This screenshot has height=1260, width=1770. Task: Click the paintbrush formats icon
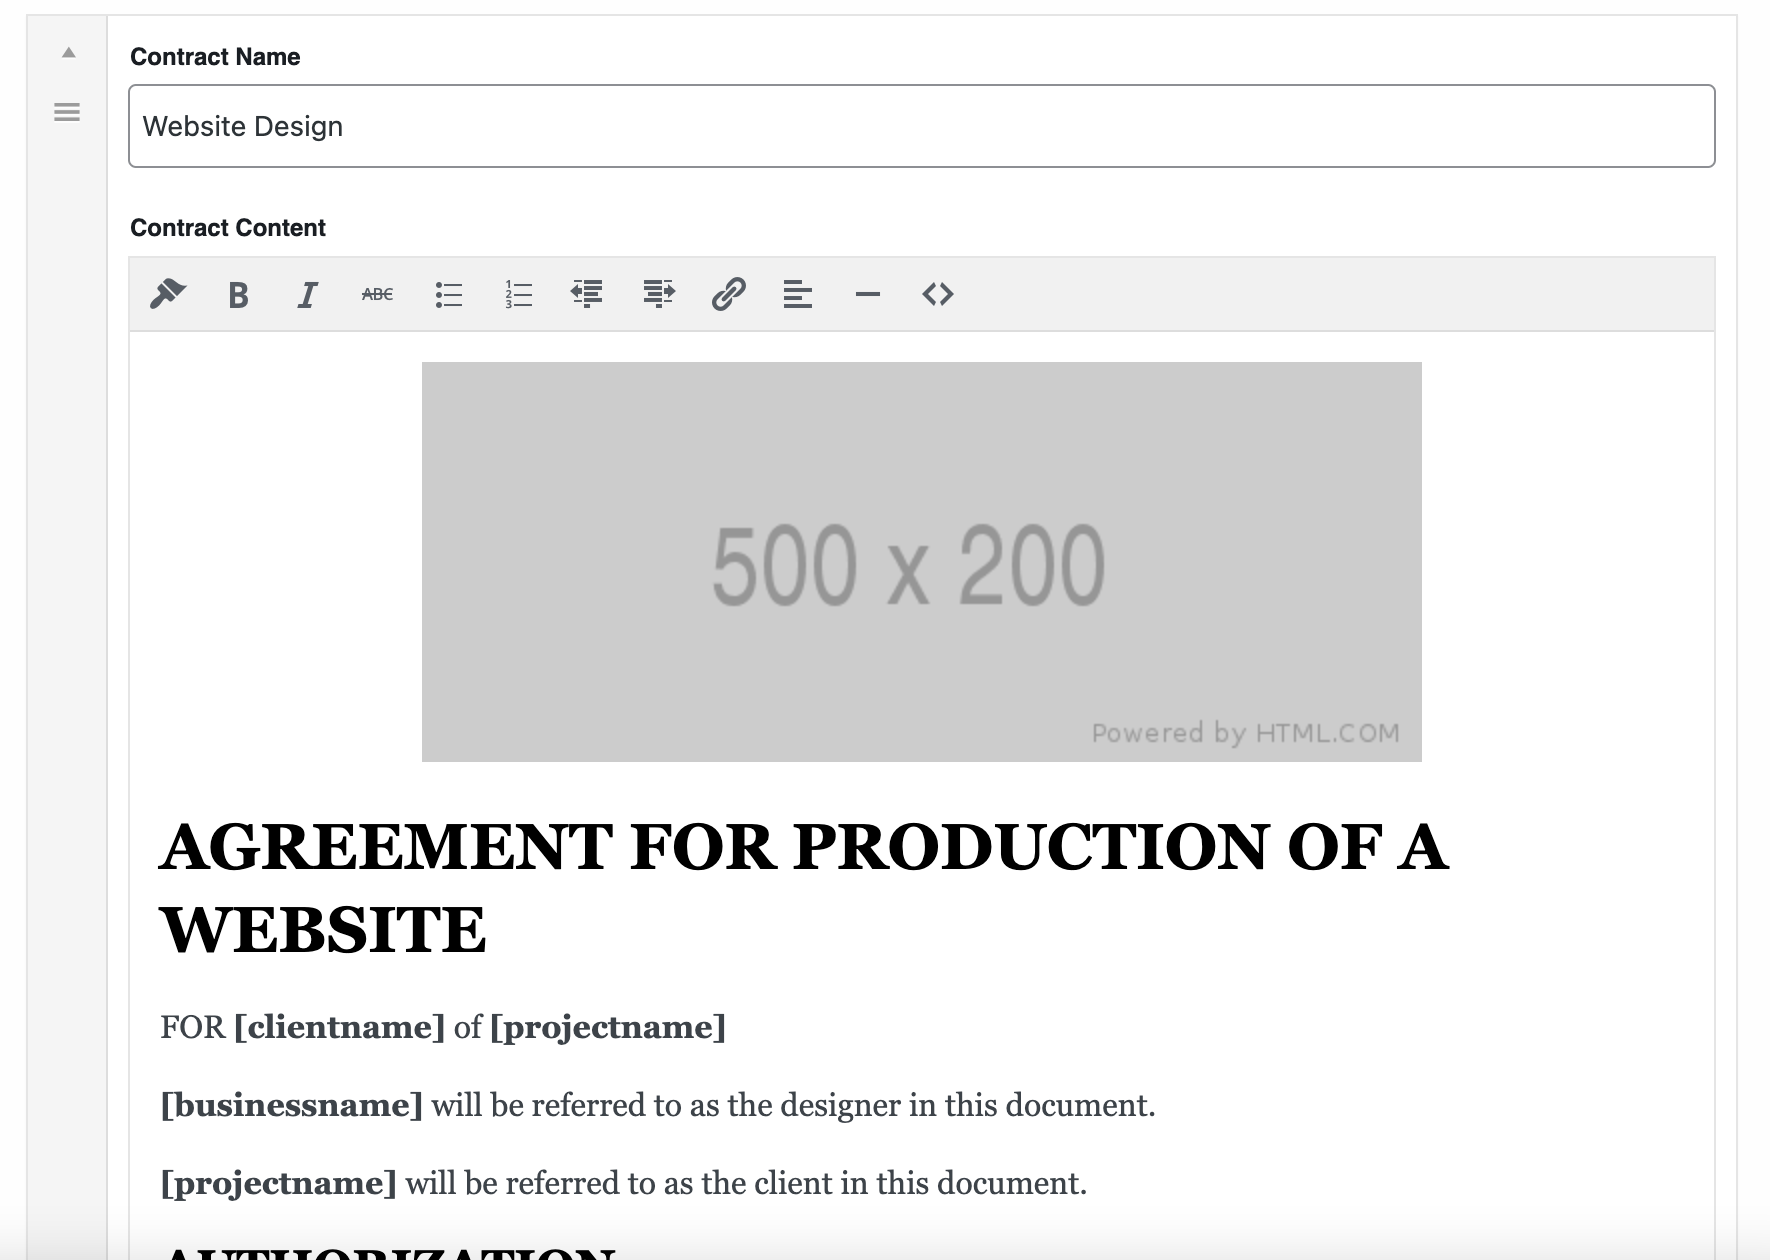(x=168, y=294)
